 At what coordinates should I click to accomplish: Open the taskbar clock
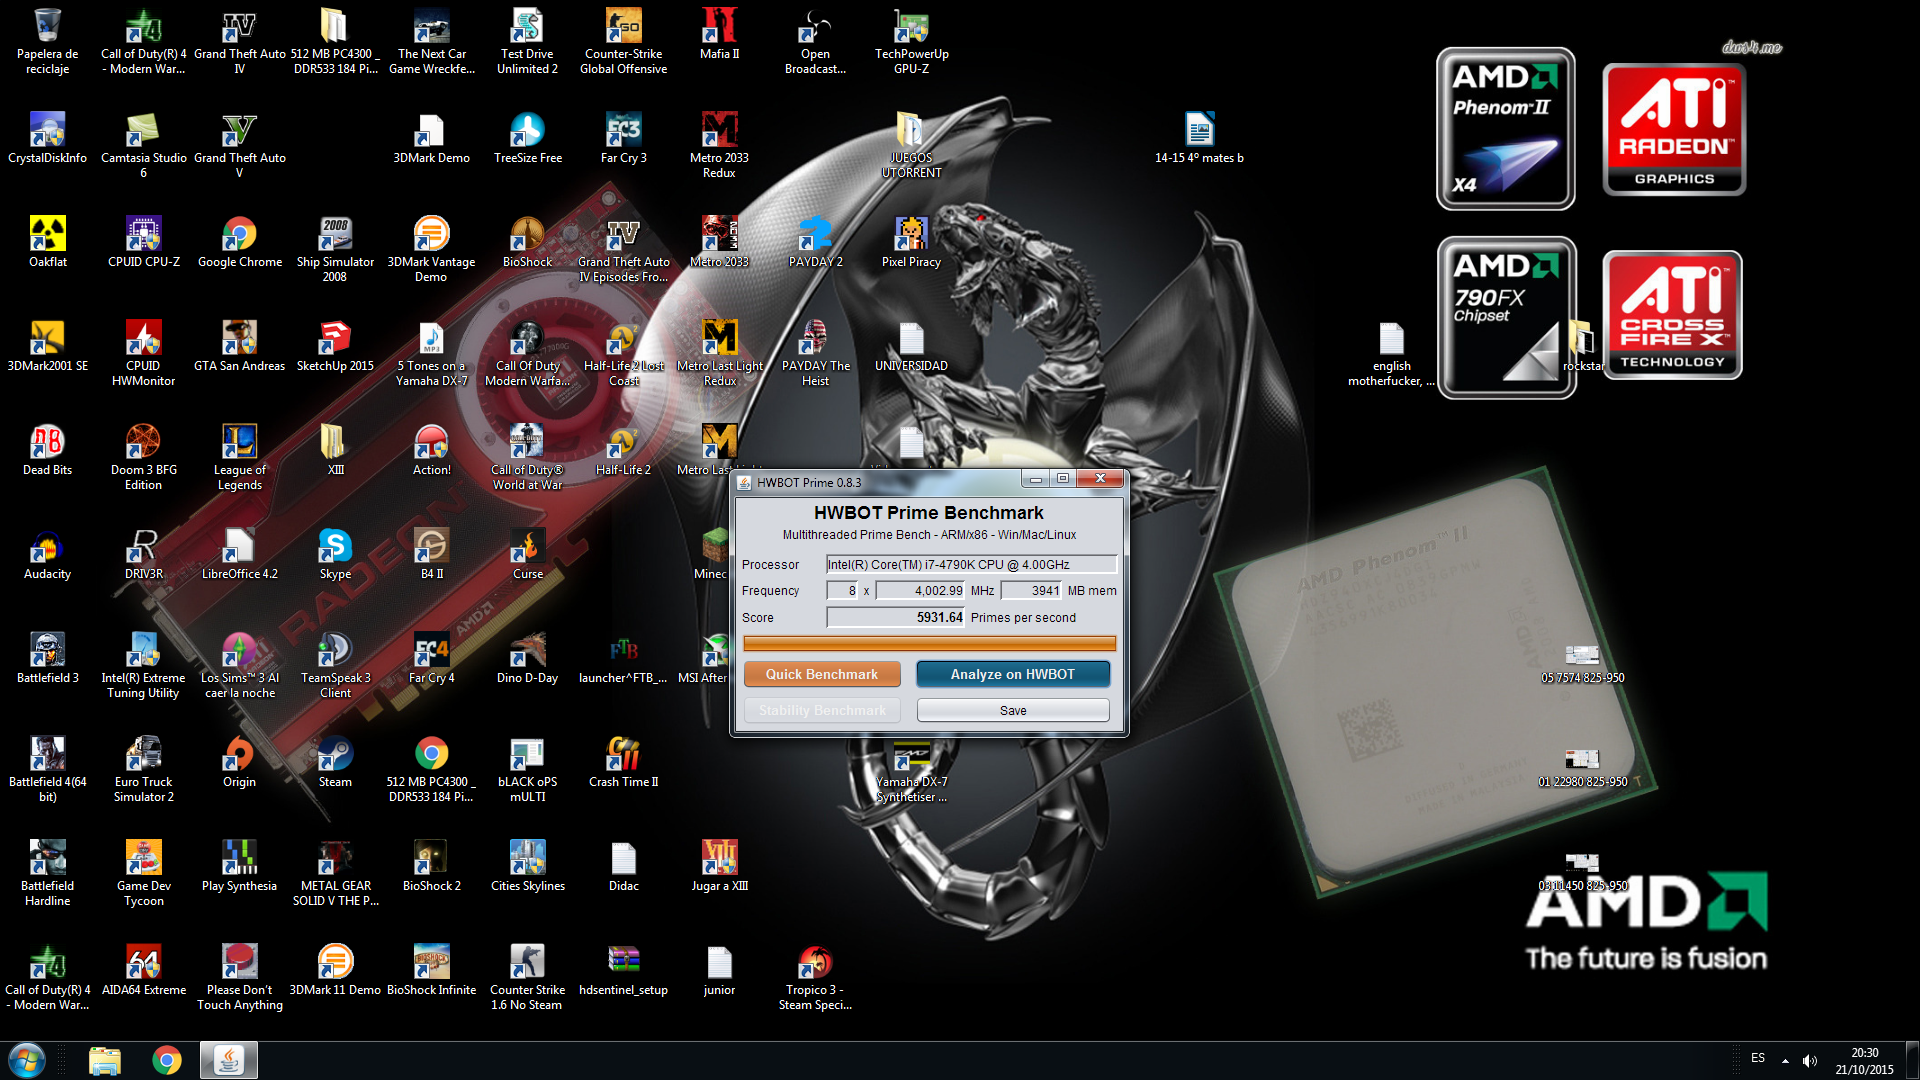click(1864, 1060)
